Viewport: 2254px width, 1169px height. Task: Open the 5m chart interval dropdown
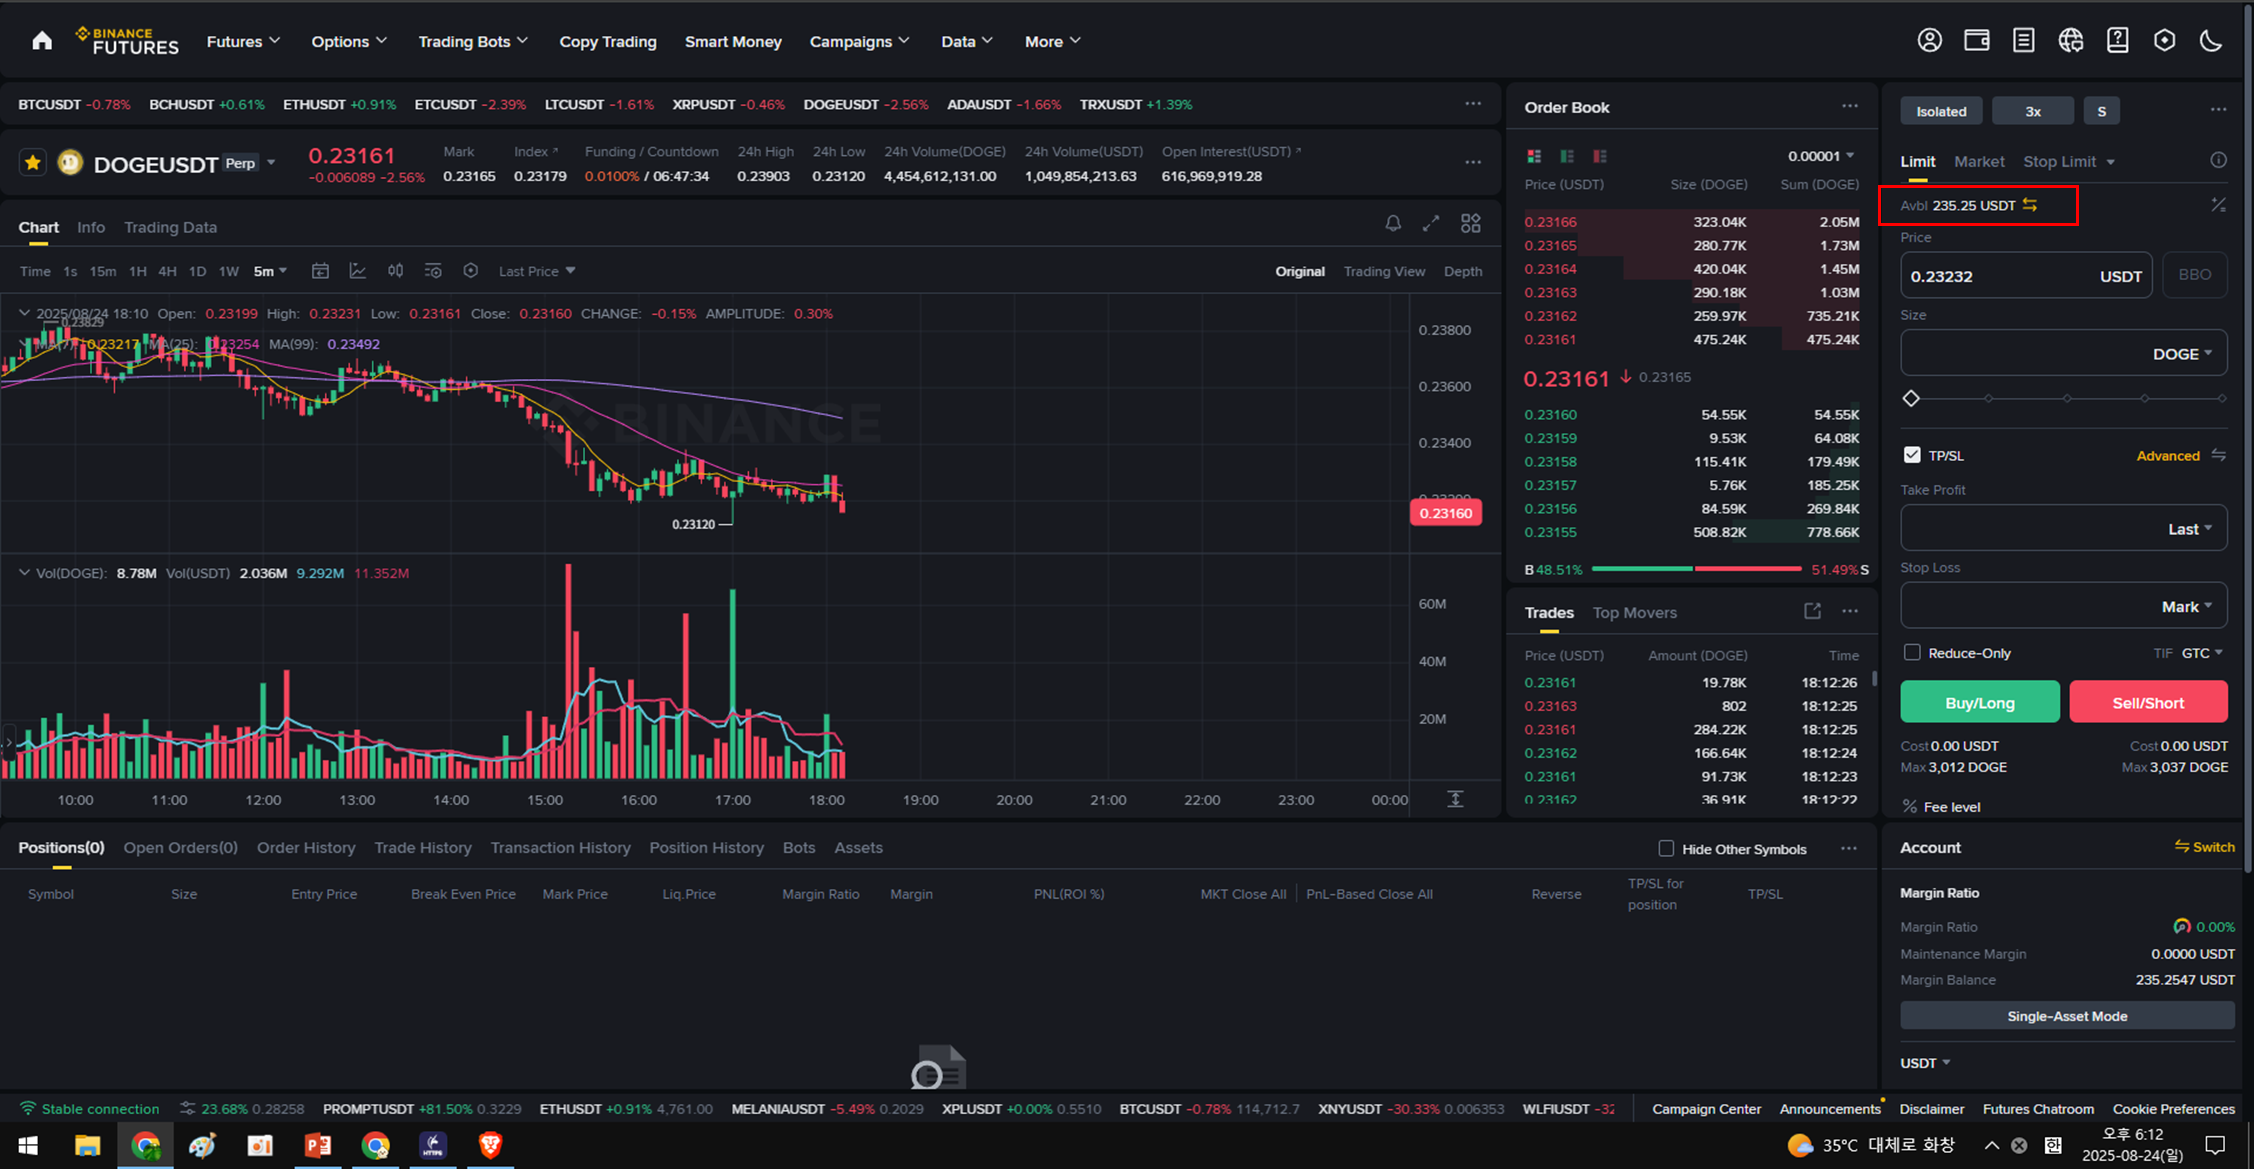click(270, 271)
